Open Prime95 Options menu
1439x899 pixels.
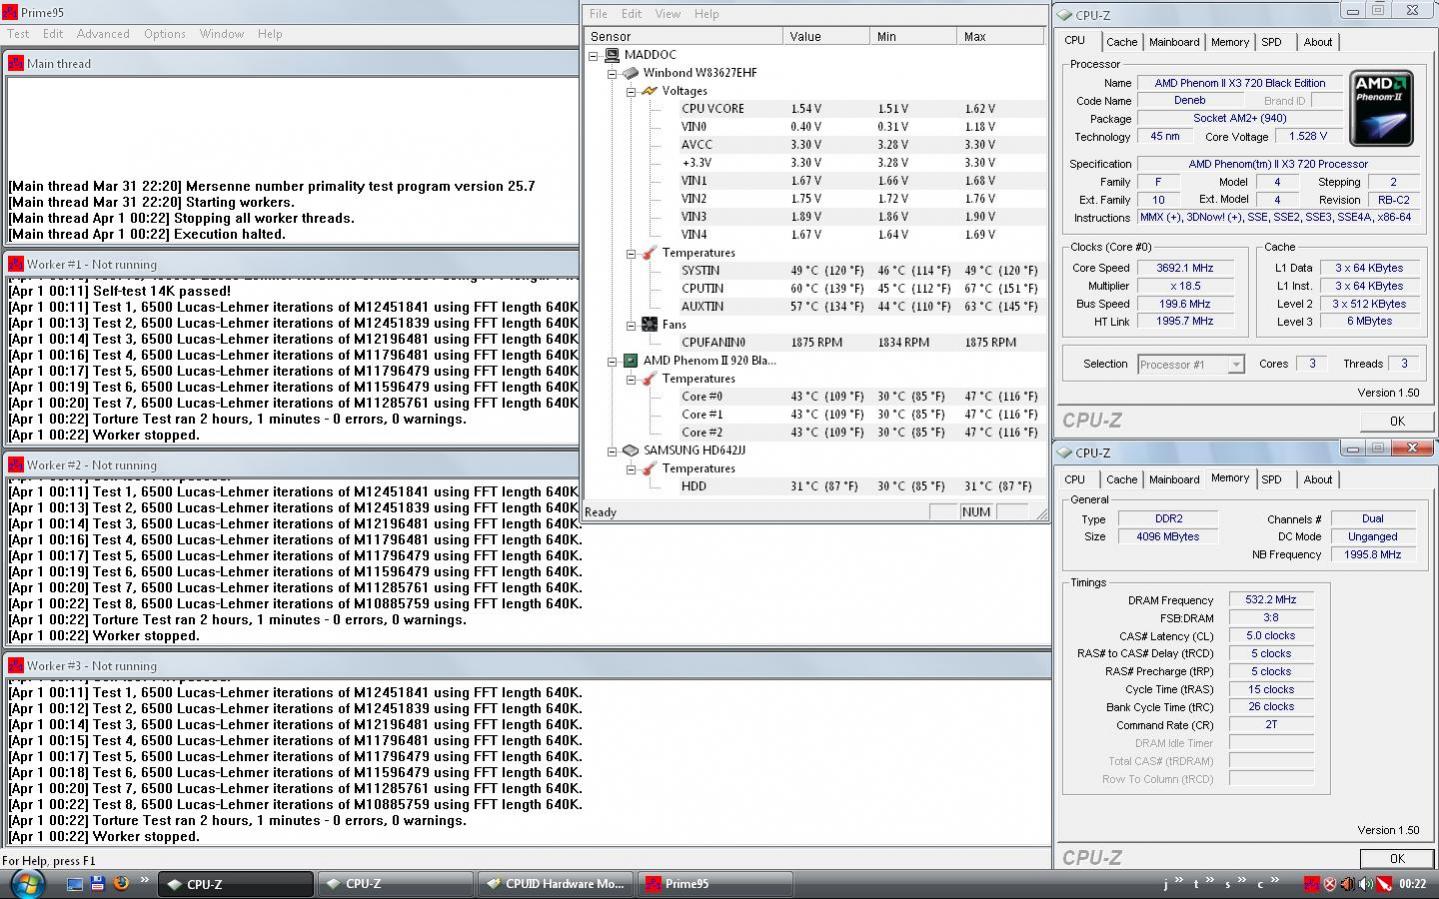(x=164, y=33)
